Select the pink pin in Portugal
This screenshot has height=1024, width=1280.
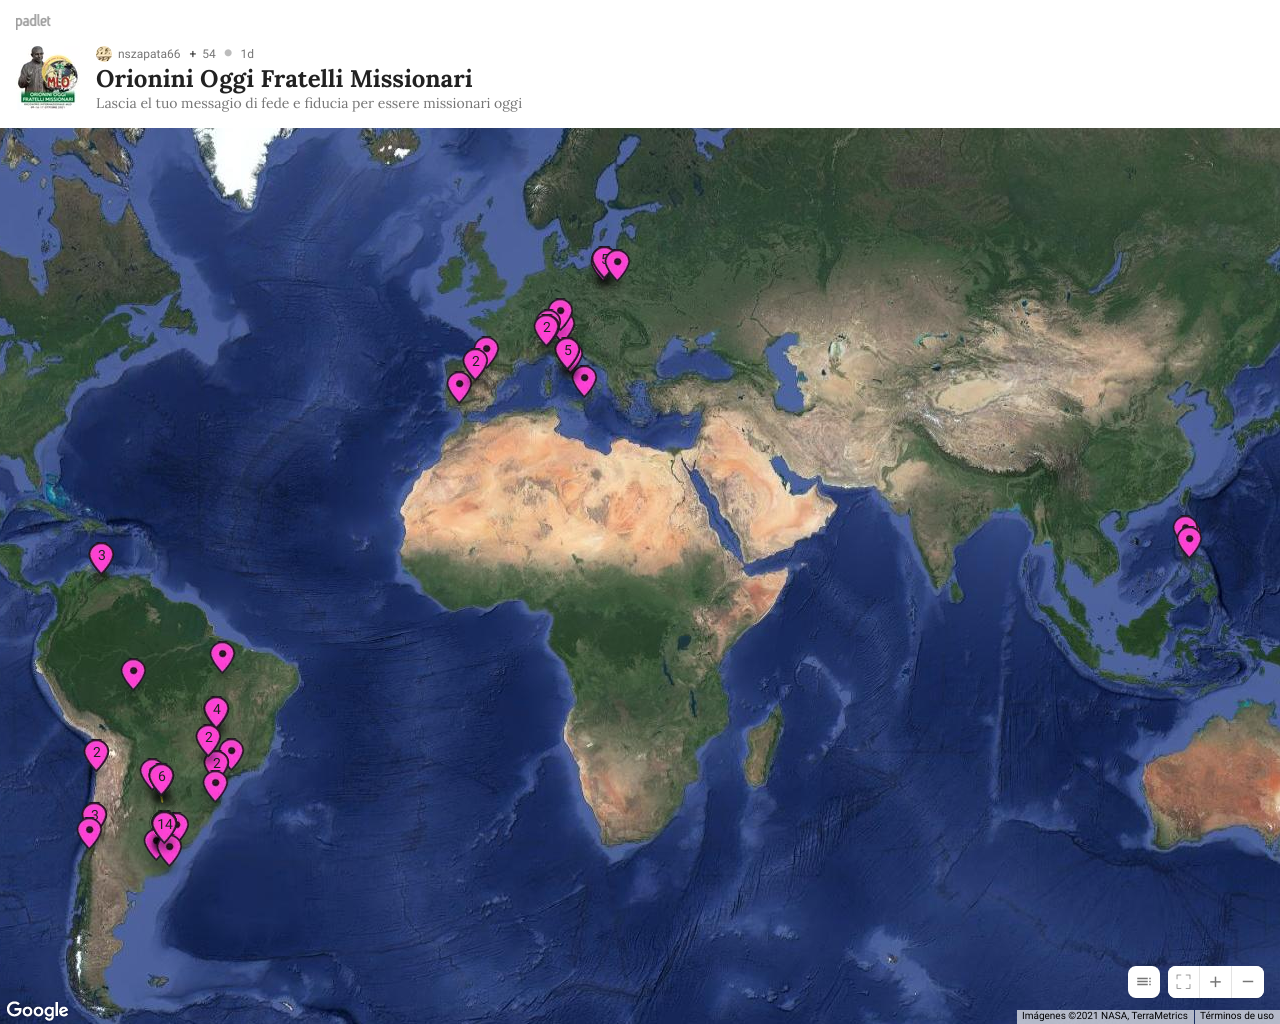pyautogui.click(x=459, y=385)
